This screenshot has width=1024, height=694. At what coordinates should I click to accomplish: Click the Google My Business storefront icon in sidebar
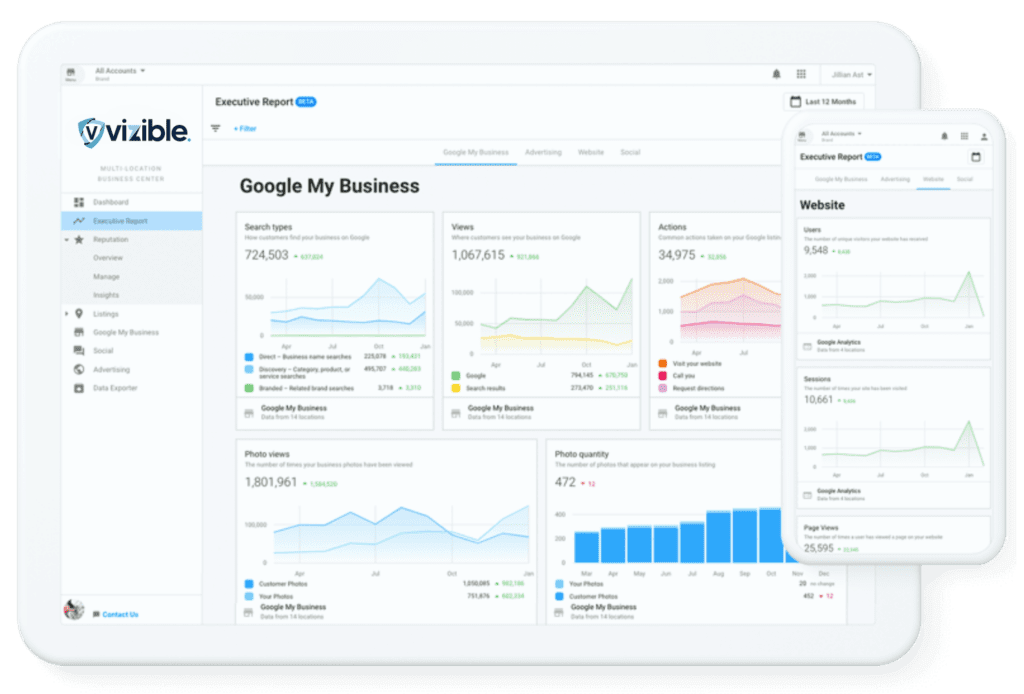(x=79, y=332)
